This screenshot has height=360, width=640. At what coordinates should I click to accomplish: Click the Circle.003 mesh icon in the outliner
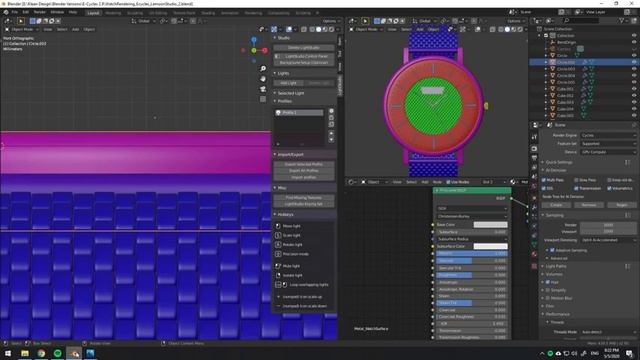pos(553,69)
